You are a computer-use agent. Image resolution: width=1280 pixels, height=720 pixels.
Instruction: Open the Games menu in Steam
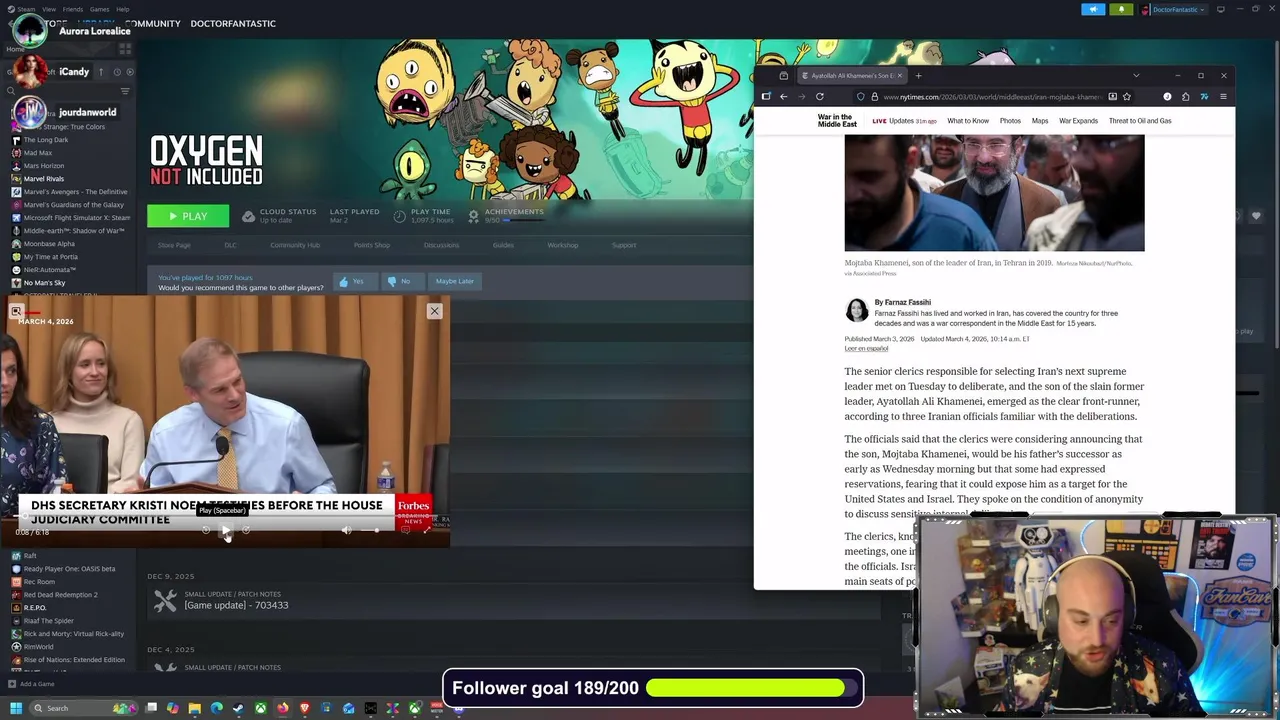click(99, 9)
